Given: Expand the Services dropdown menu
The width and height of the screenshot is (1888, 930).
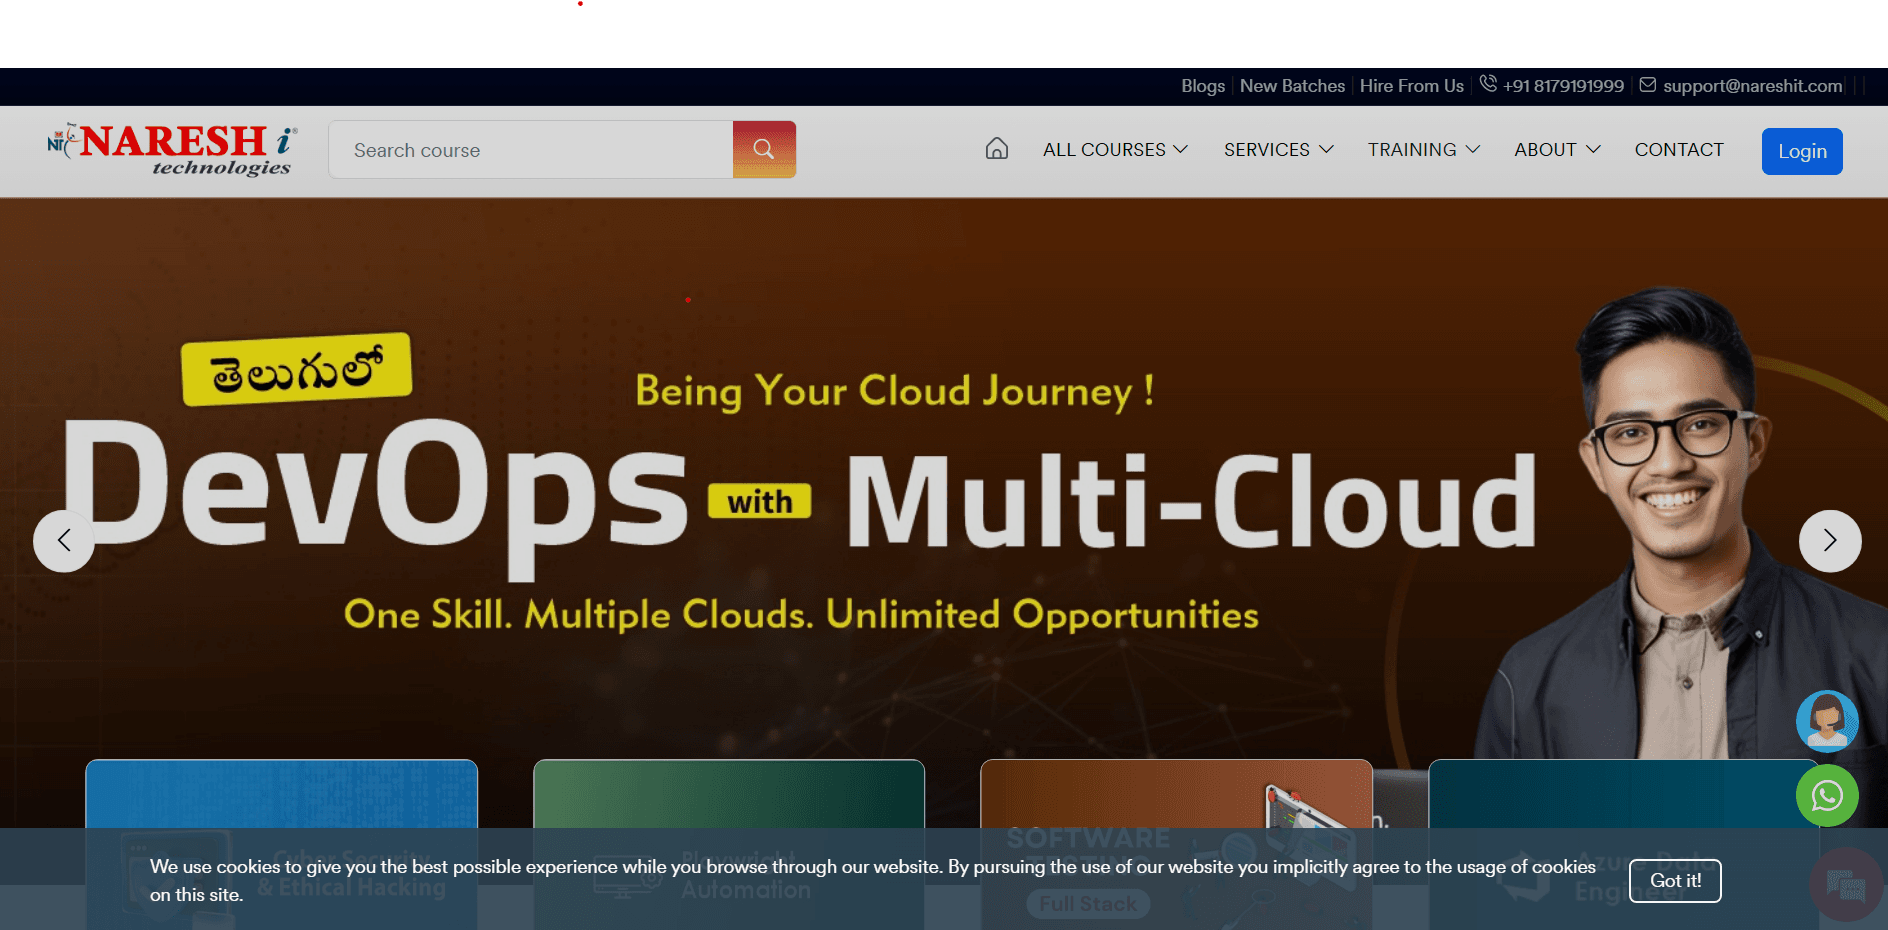Looking at the screenshot, I should [1278, 150].
